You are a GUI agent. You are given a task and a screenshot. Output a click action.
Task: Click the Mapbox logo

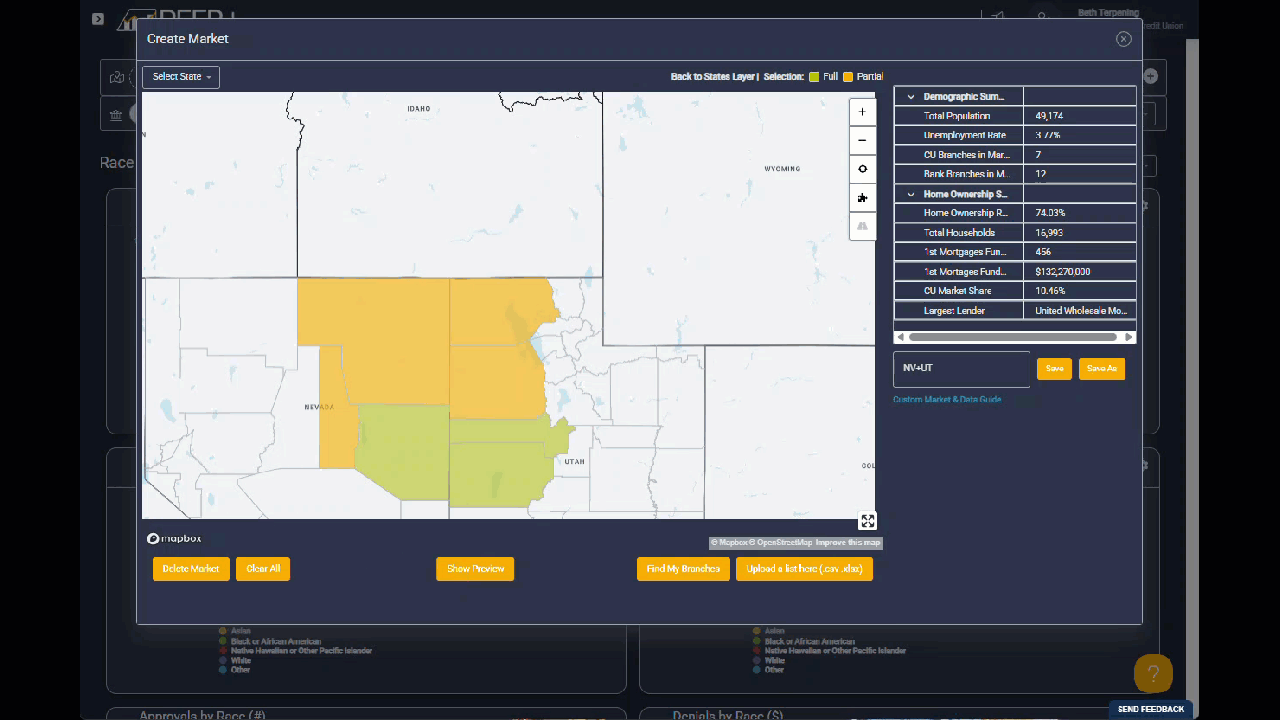(x=174, y=538)
